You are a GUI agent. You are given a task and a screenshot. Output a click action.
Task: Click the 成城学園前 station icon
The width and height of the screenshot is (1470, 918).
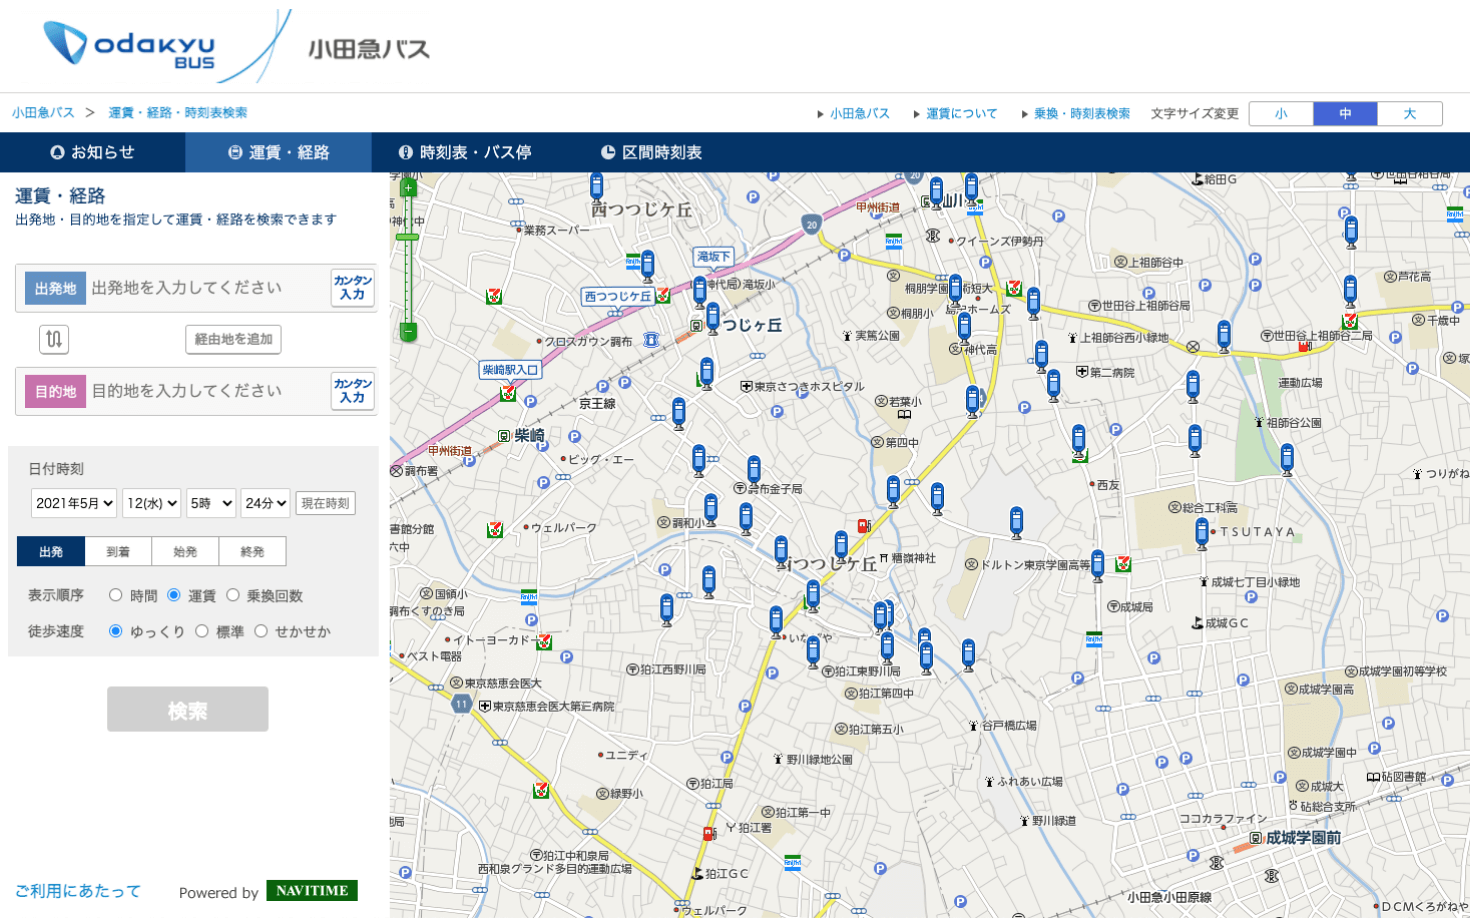coord(1256,838)
